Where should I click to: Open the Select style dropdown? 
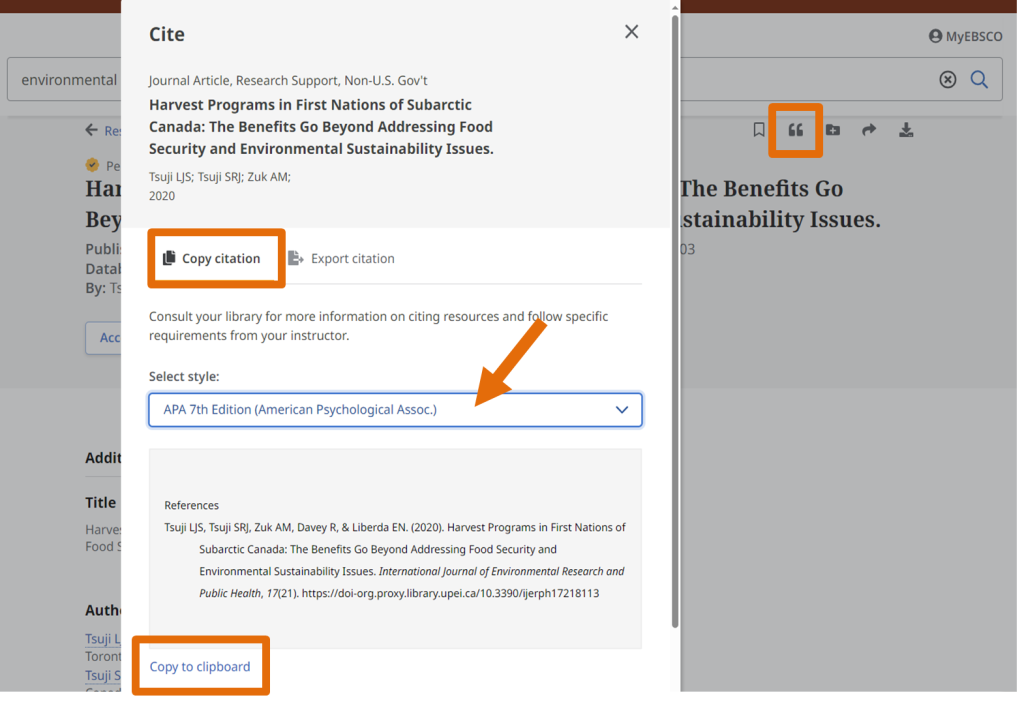pos(395,410)
